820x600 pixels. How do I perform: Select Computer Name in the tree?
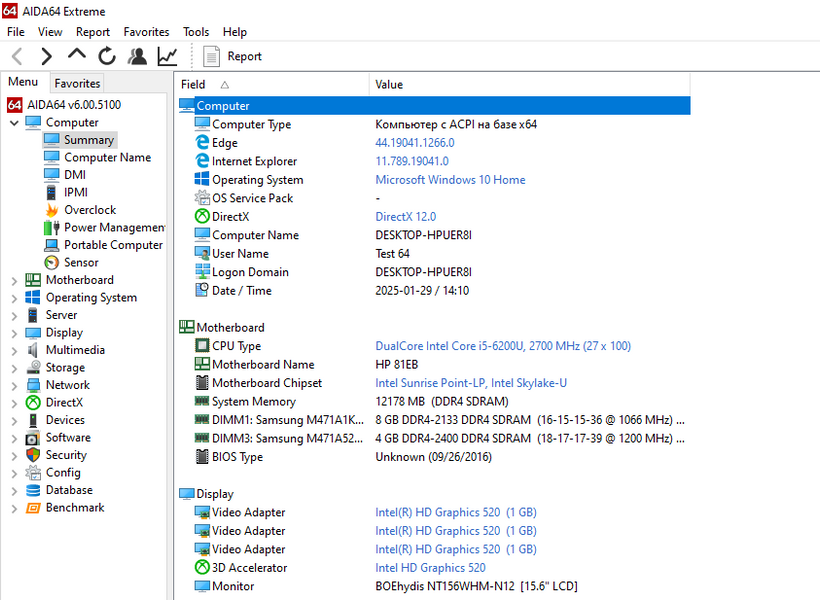click(107, 157)
